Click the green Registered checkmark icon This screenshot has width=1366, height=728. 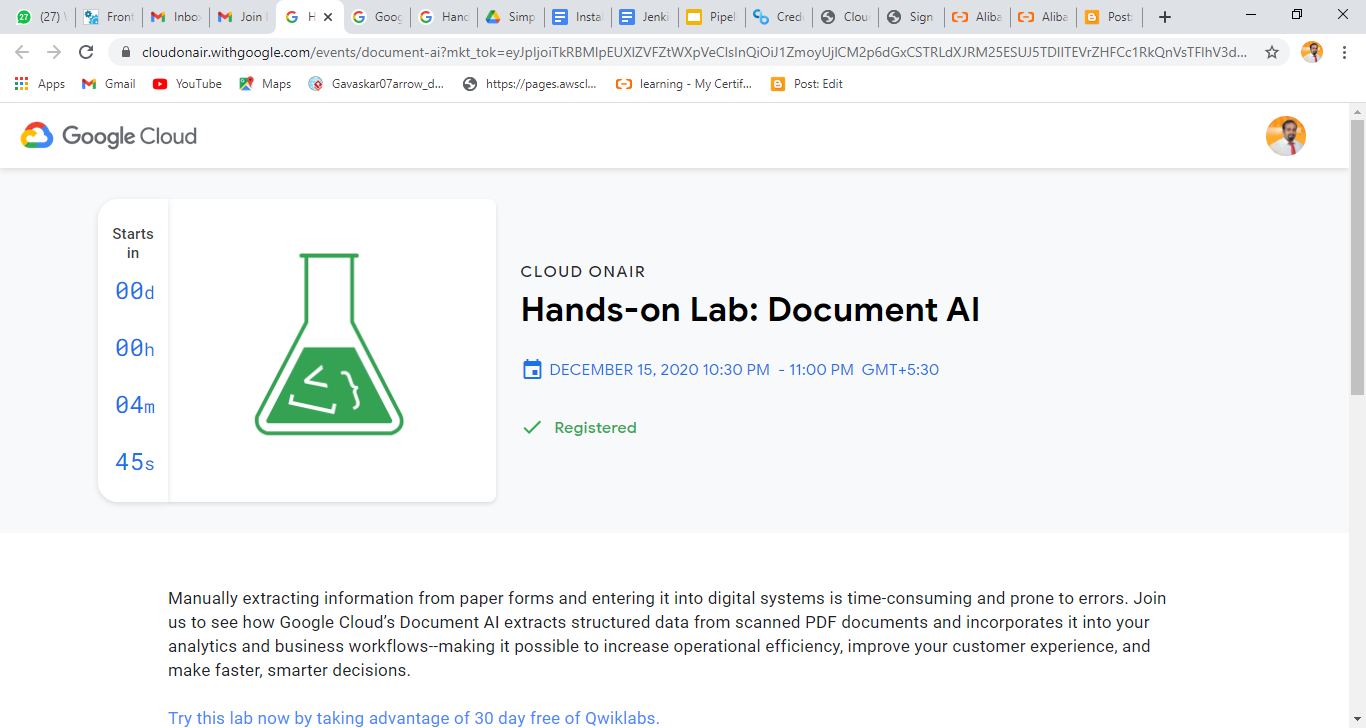(x=532, y=428)
